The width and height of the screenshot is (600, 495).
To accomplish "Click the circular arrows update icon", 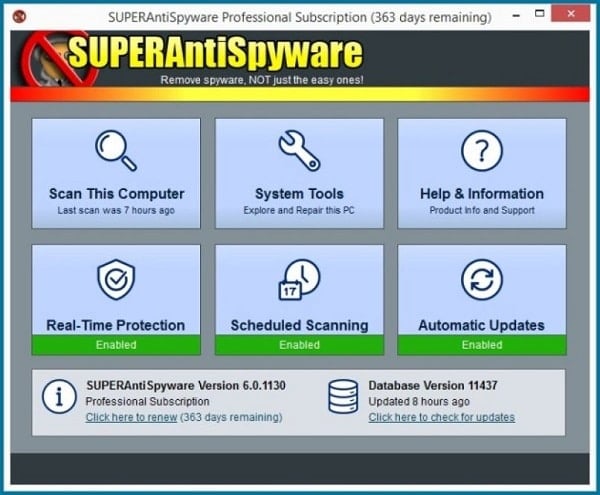I will coord(481,281).
